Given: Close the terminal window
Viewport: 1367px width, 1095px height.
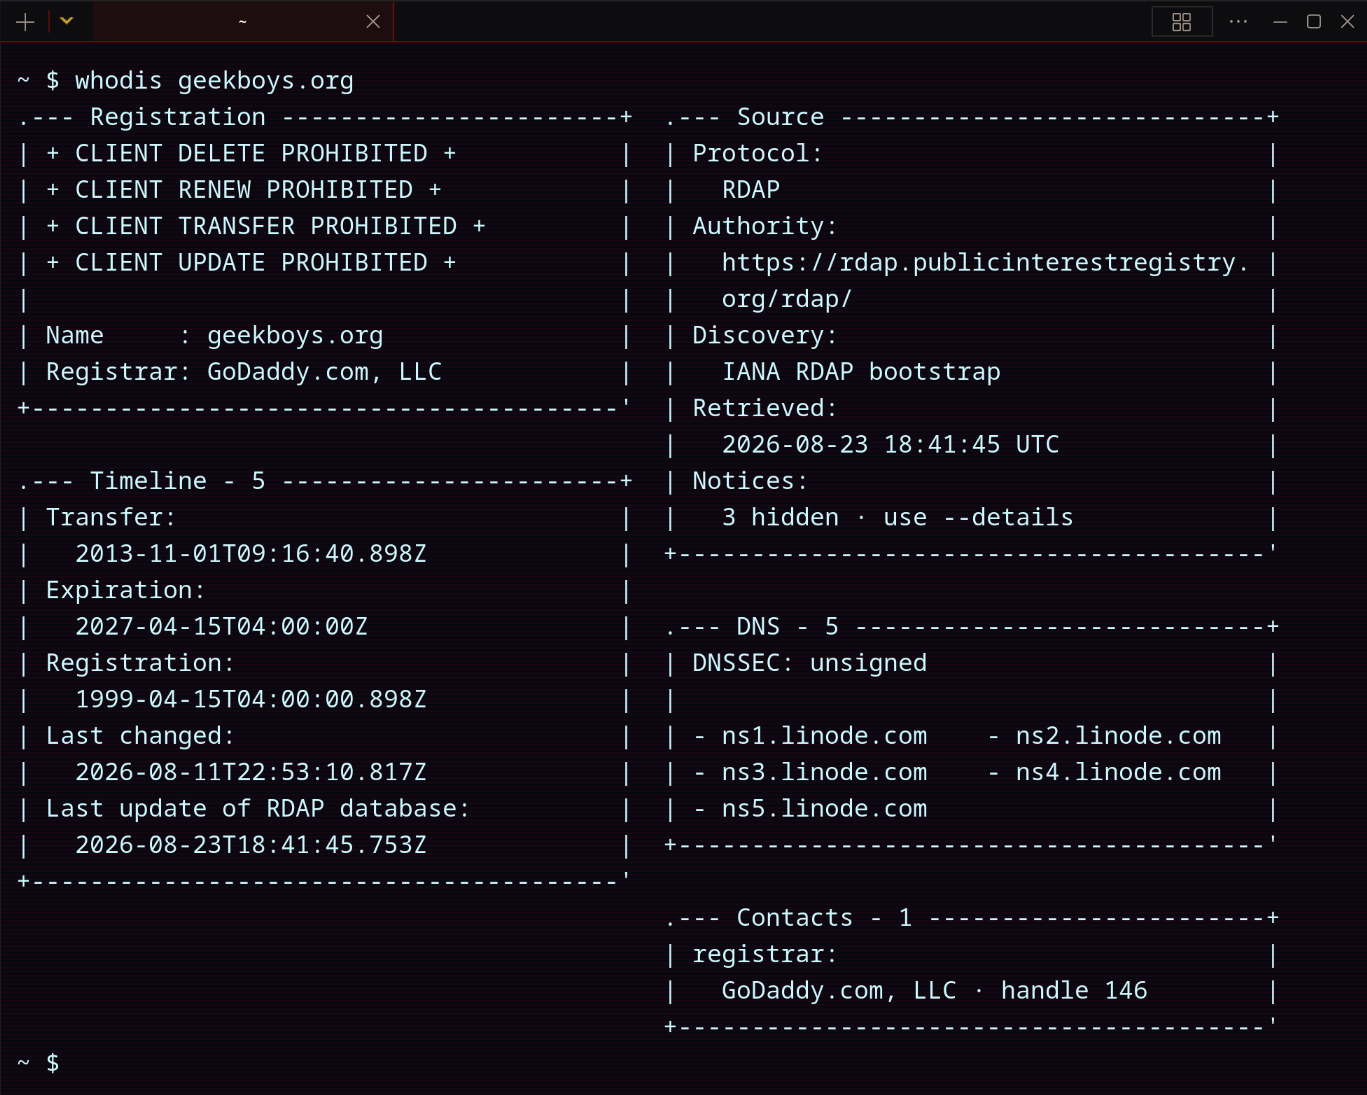Looking at the screenshot, I should pyautogui.click(x=1347, y=21).
